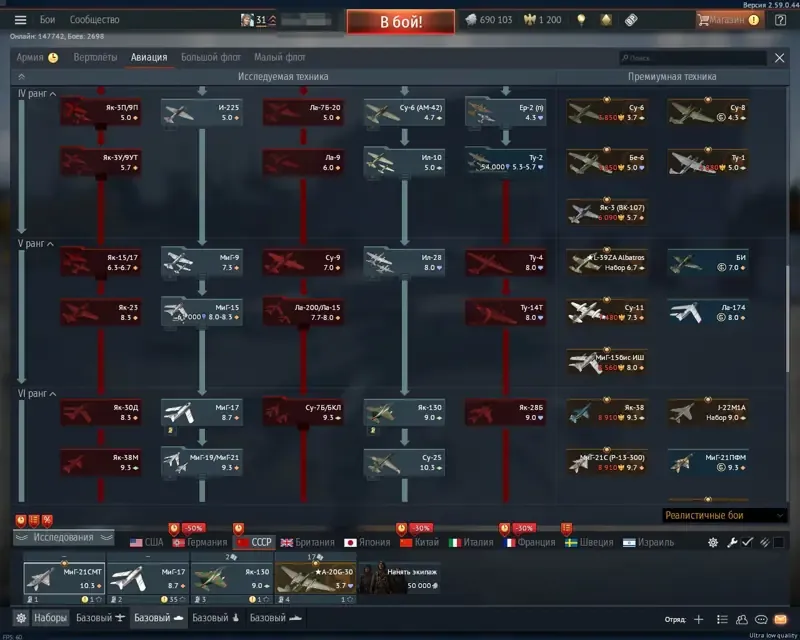Click the plus icon next to Отряд
800x640 pixels.
[x=699, y=619]
